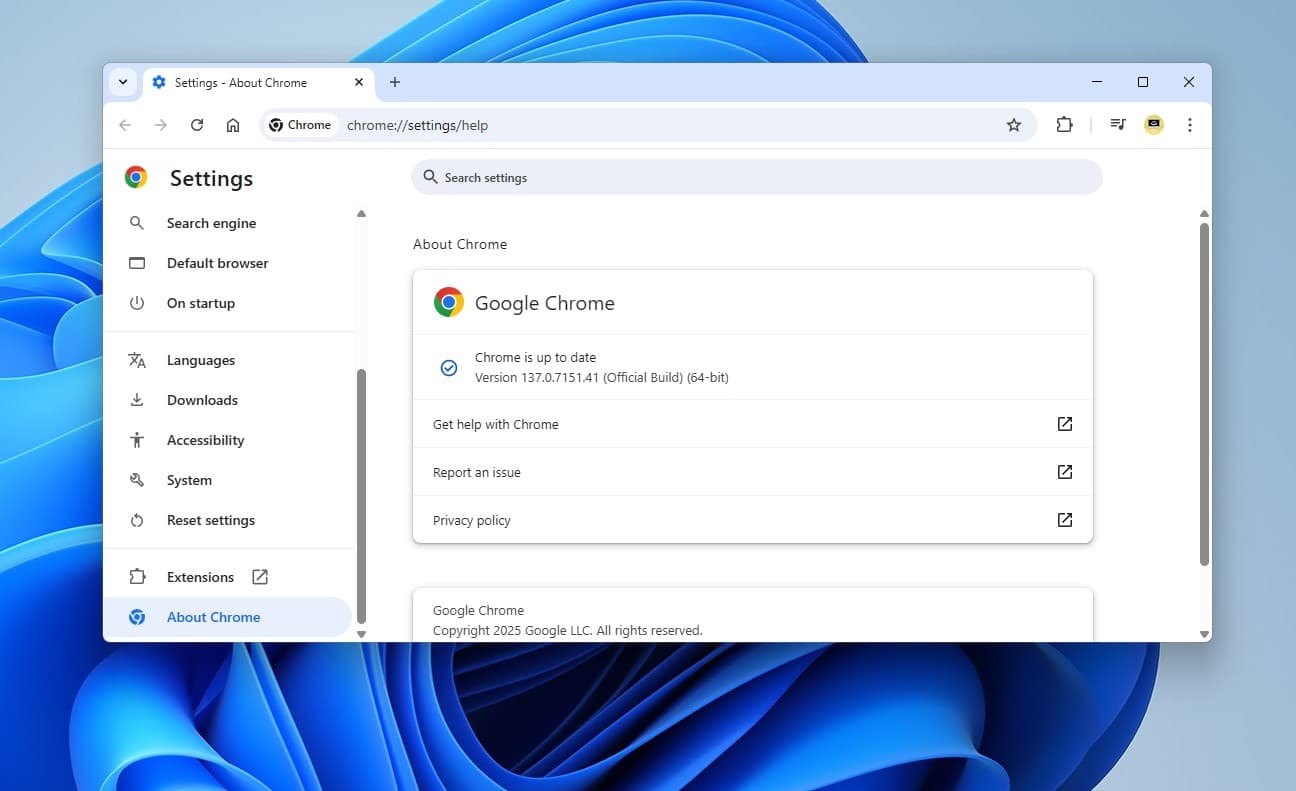Image resolution: width=1296 pixels, height=791 pixels.
Task: Open Get help with Chrome
Action: click(x=753, y=424)
